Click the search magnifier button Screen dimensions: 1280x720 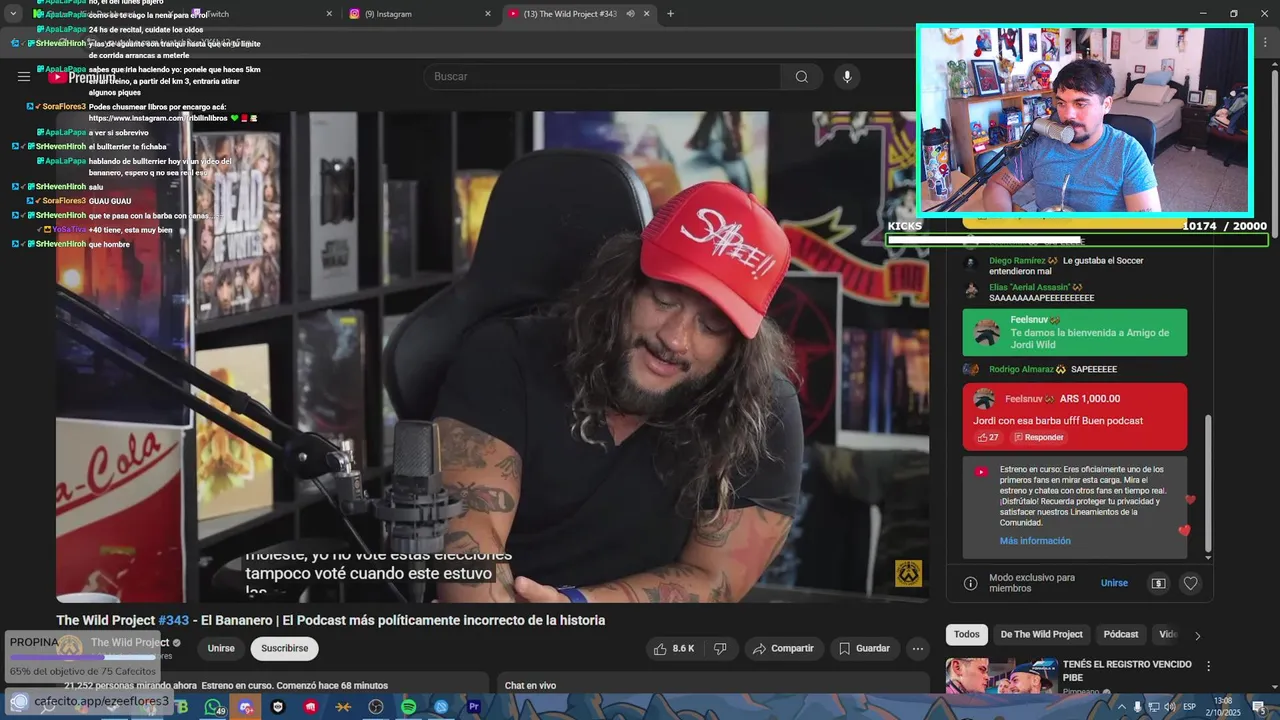(801, 77)
